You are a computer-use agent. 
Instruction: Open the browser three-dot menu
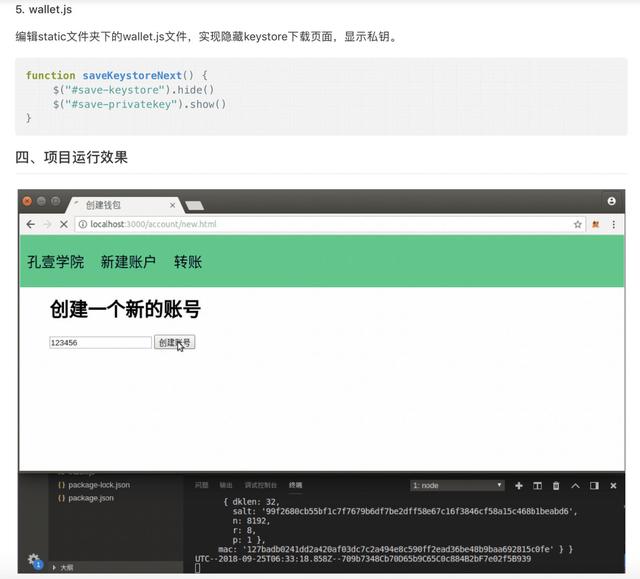[x=613, y=224]
